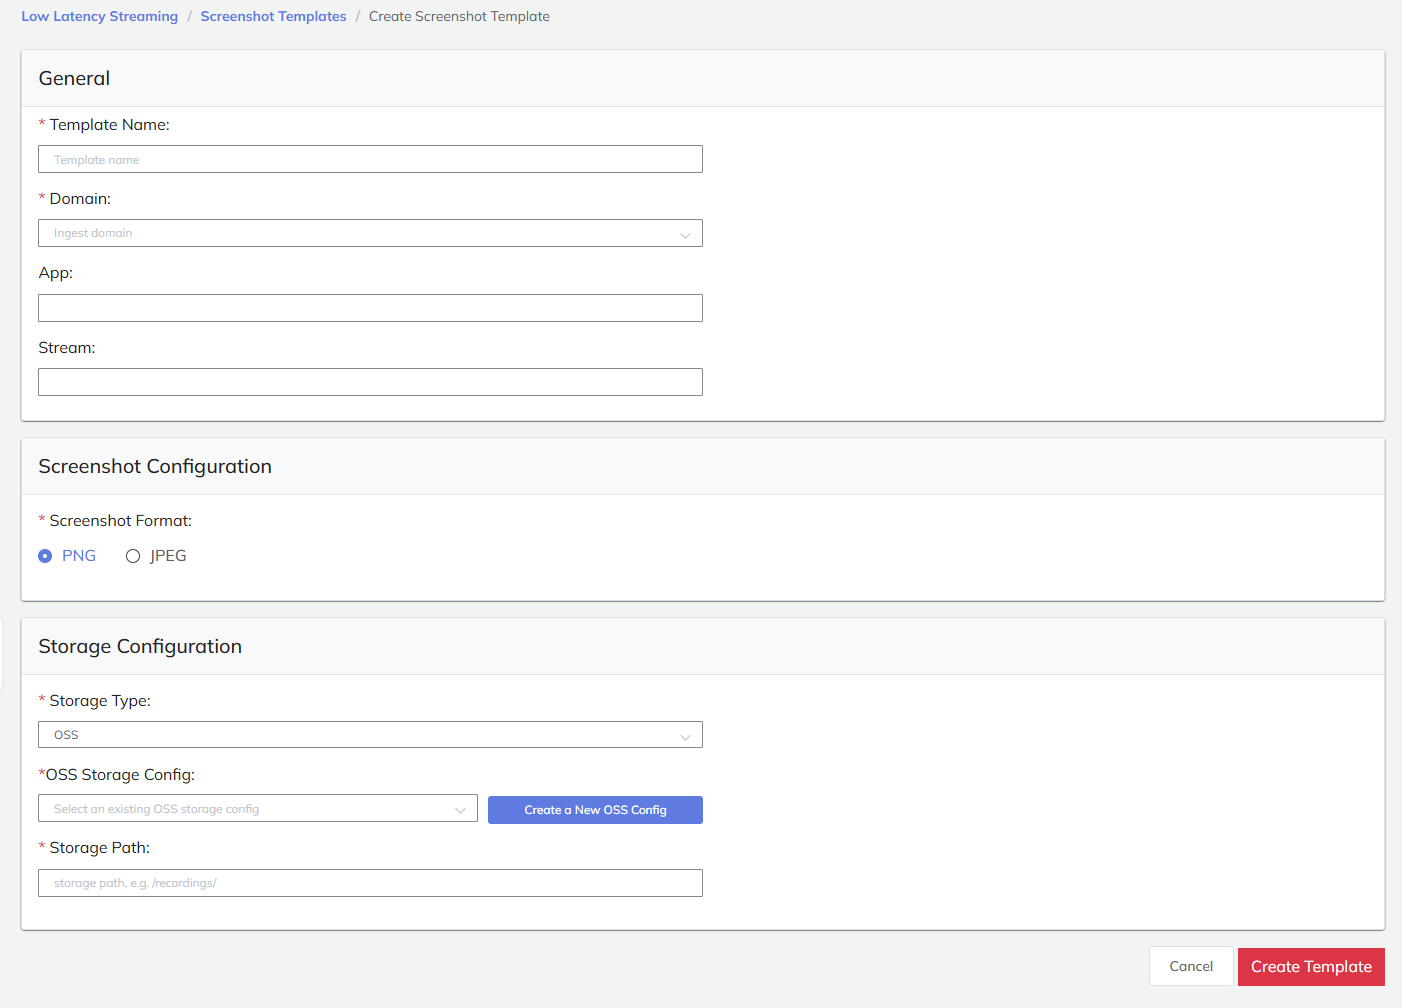
Task: Click the General section header
Action: click(74, 77)
